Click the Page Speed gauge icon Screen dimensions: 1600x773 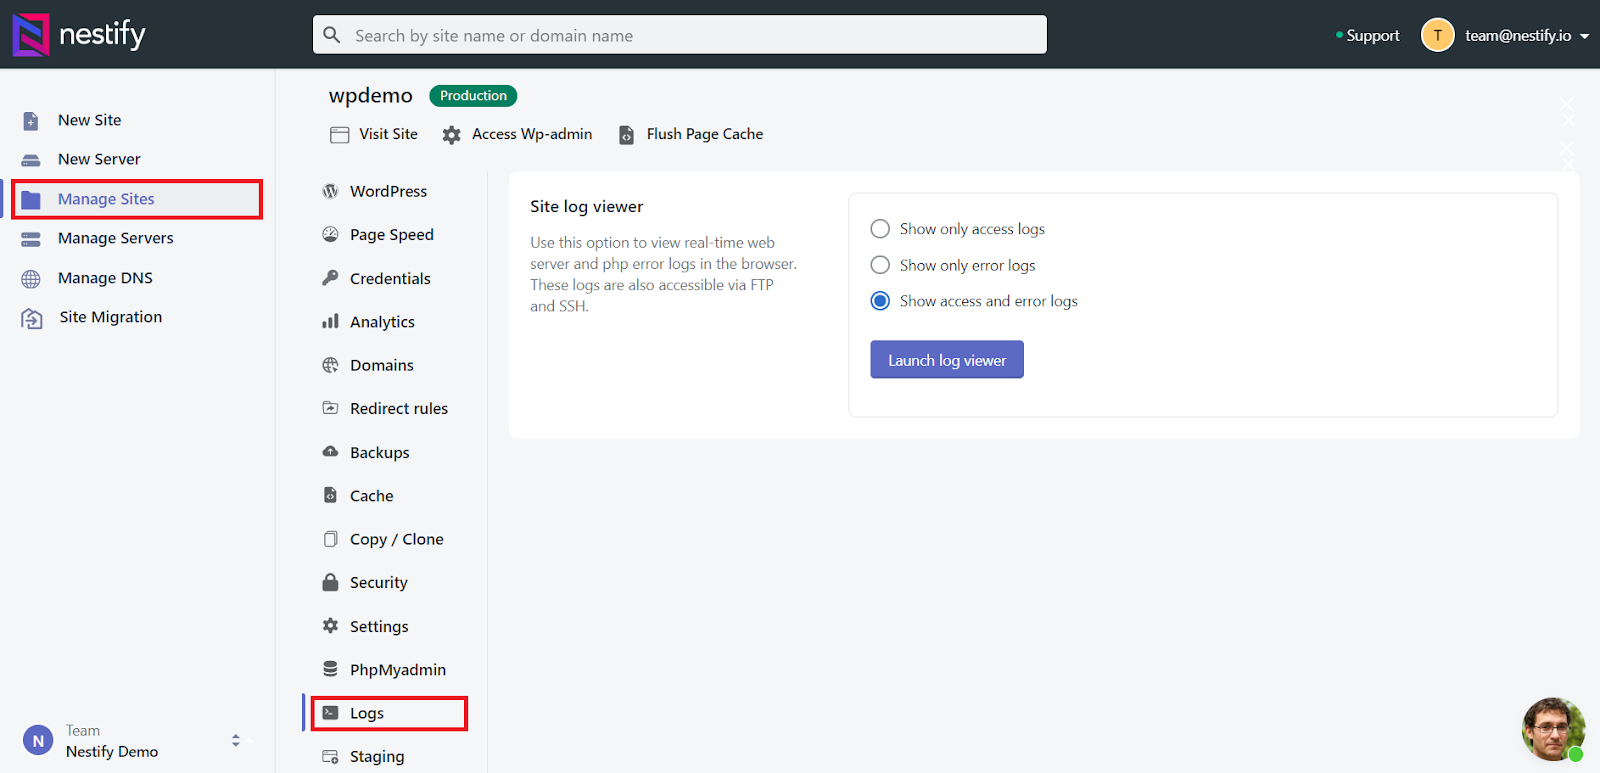click(330, 234)
